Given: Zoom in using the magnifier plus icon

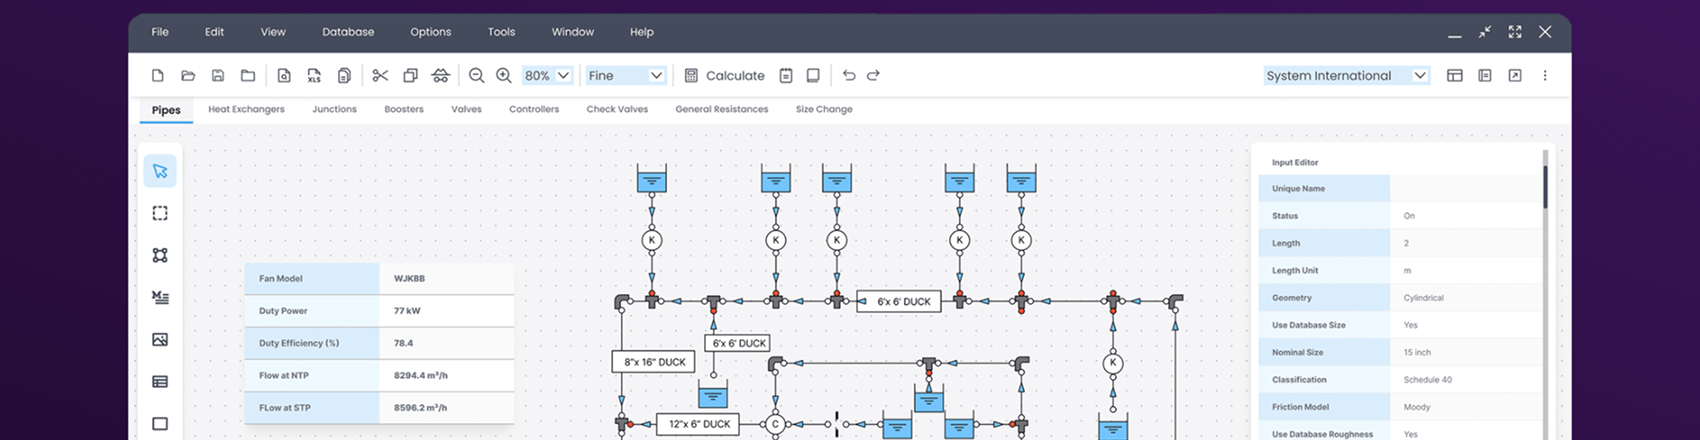Looking at the screenshot, I should point(504,75).
